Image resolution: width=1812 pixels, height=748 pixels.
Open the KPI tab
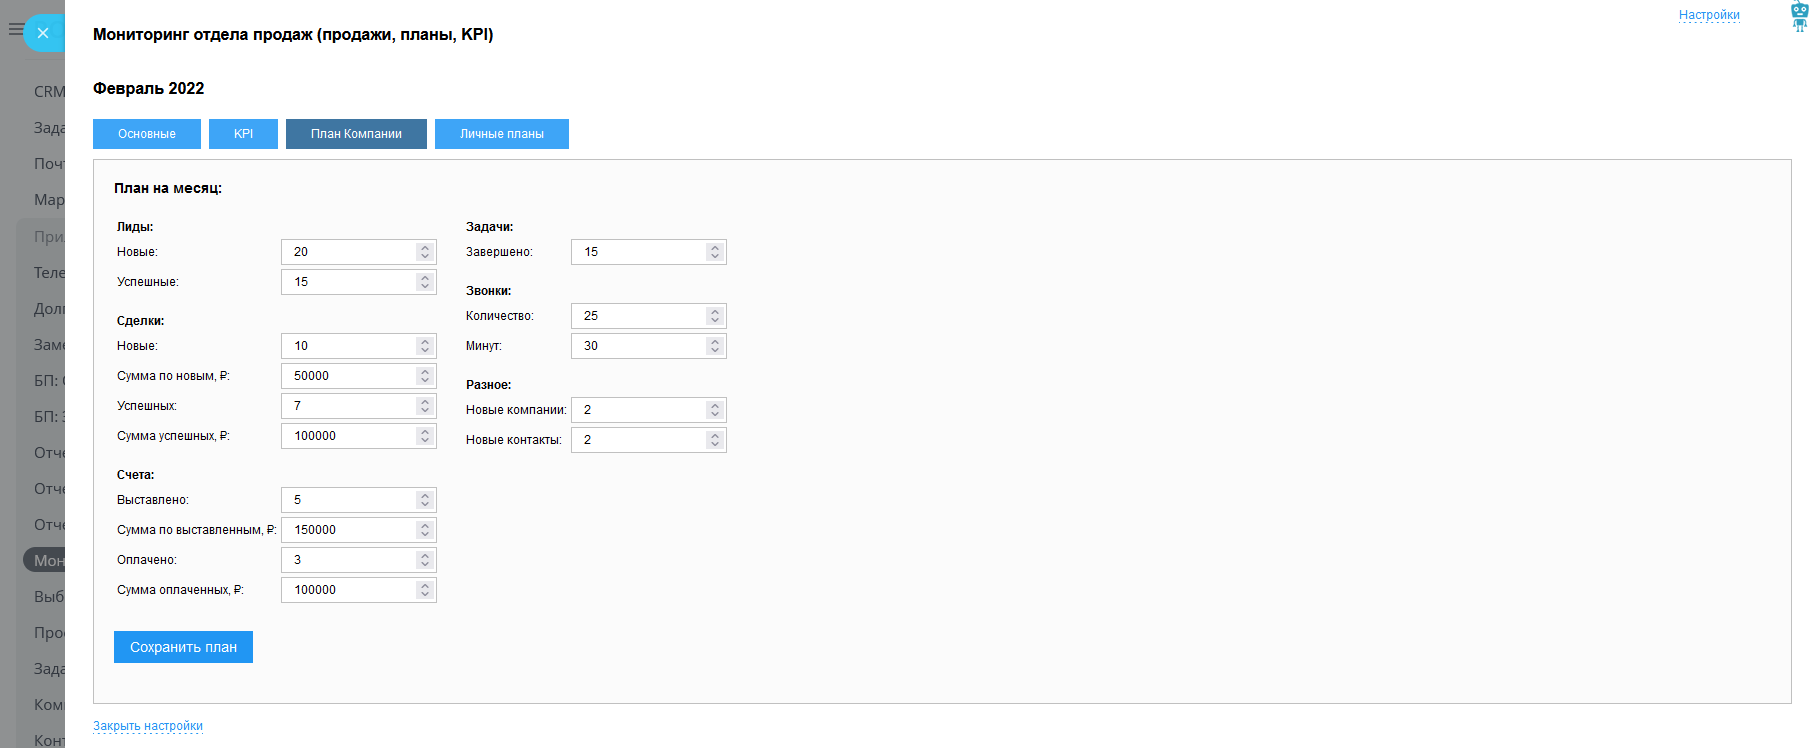pyautogui.click(x=243, y=134)
